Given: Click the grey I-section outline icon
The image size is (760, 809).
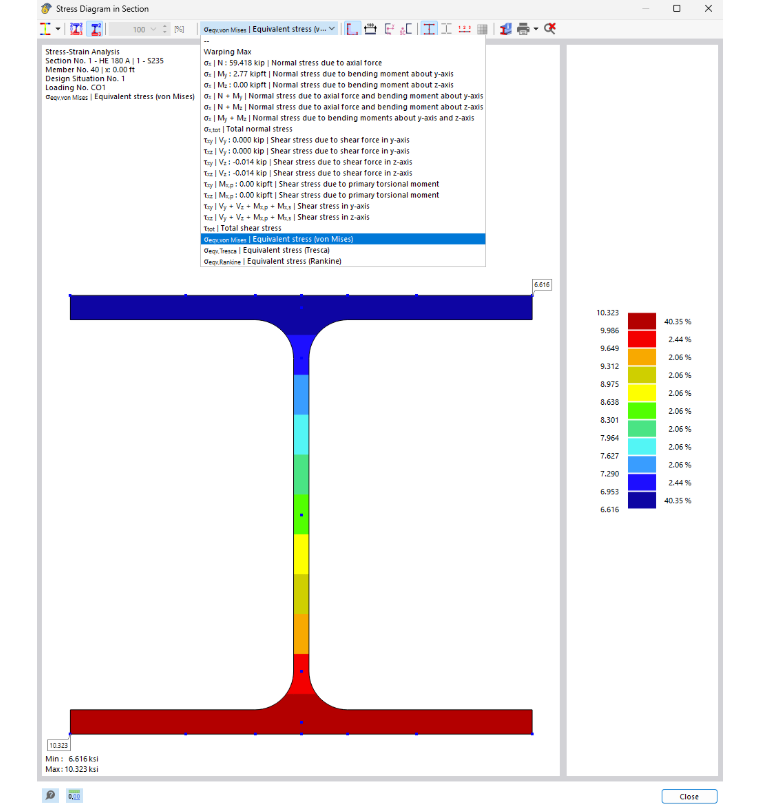Looking at the screenshot, I should click(x=447, y=29).
